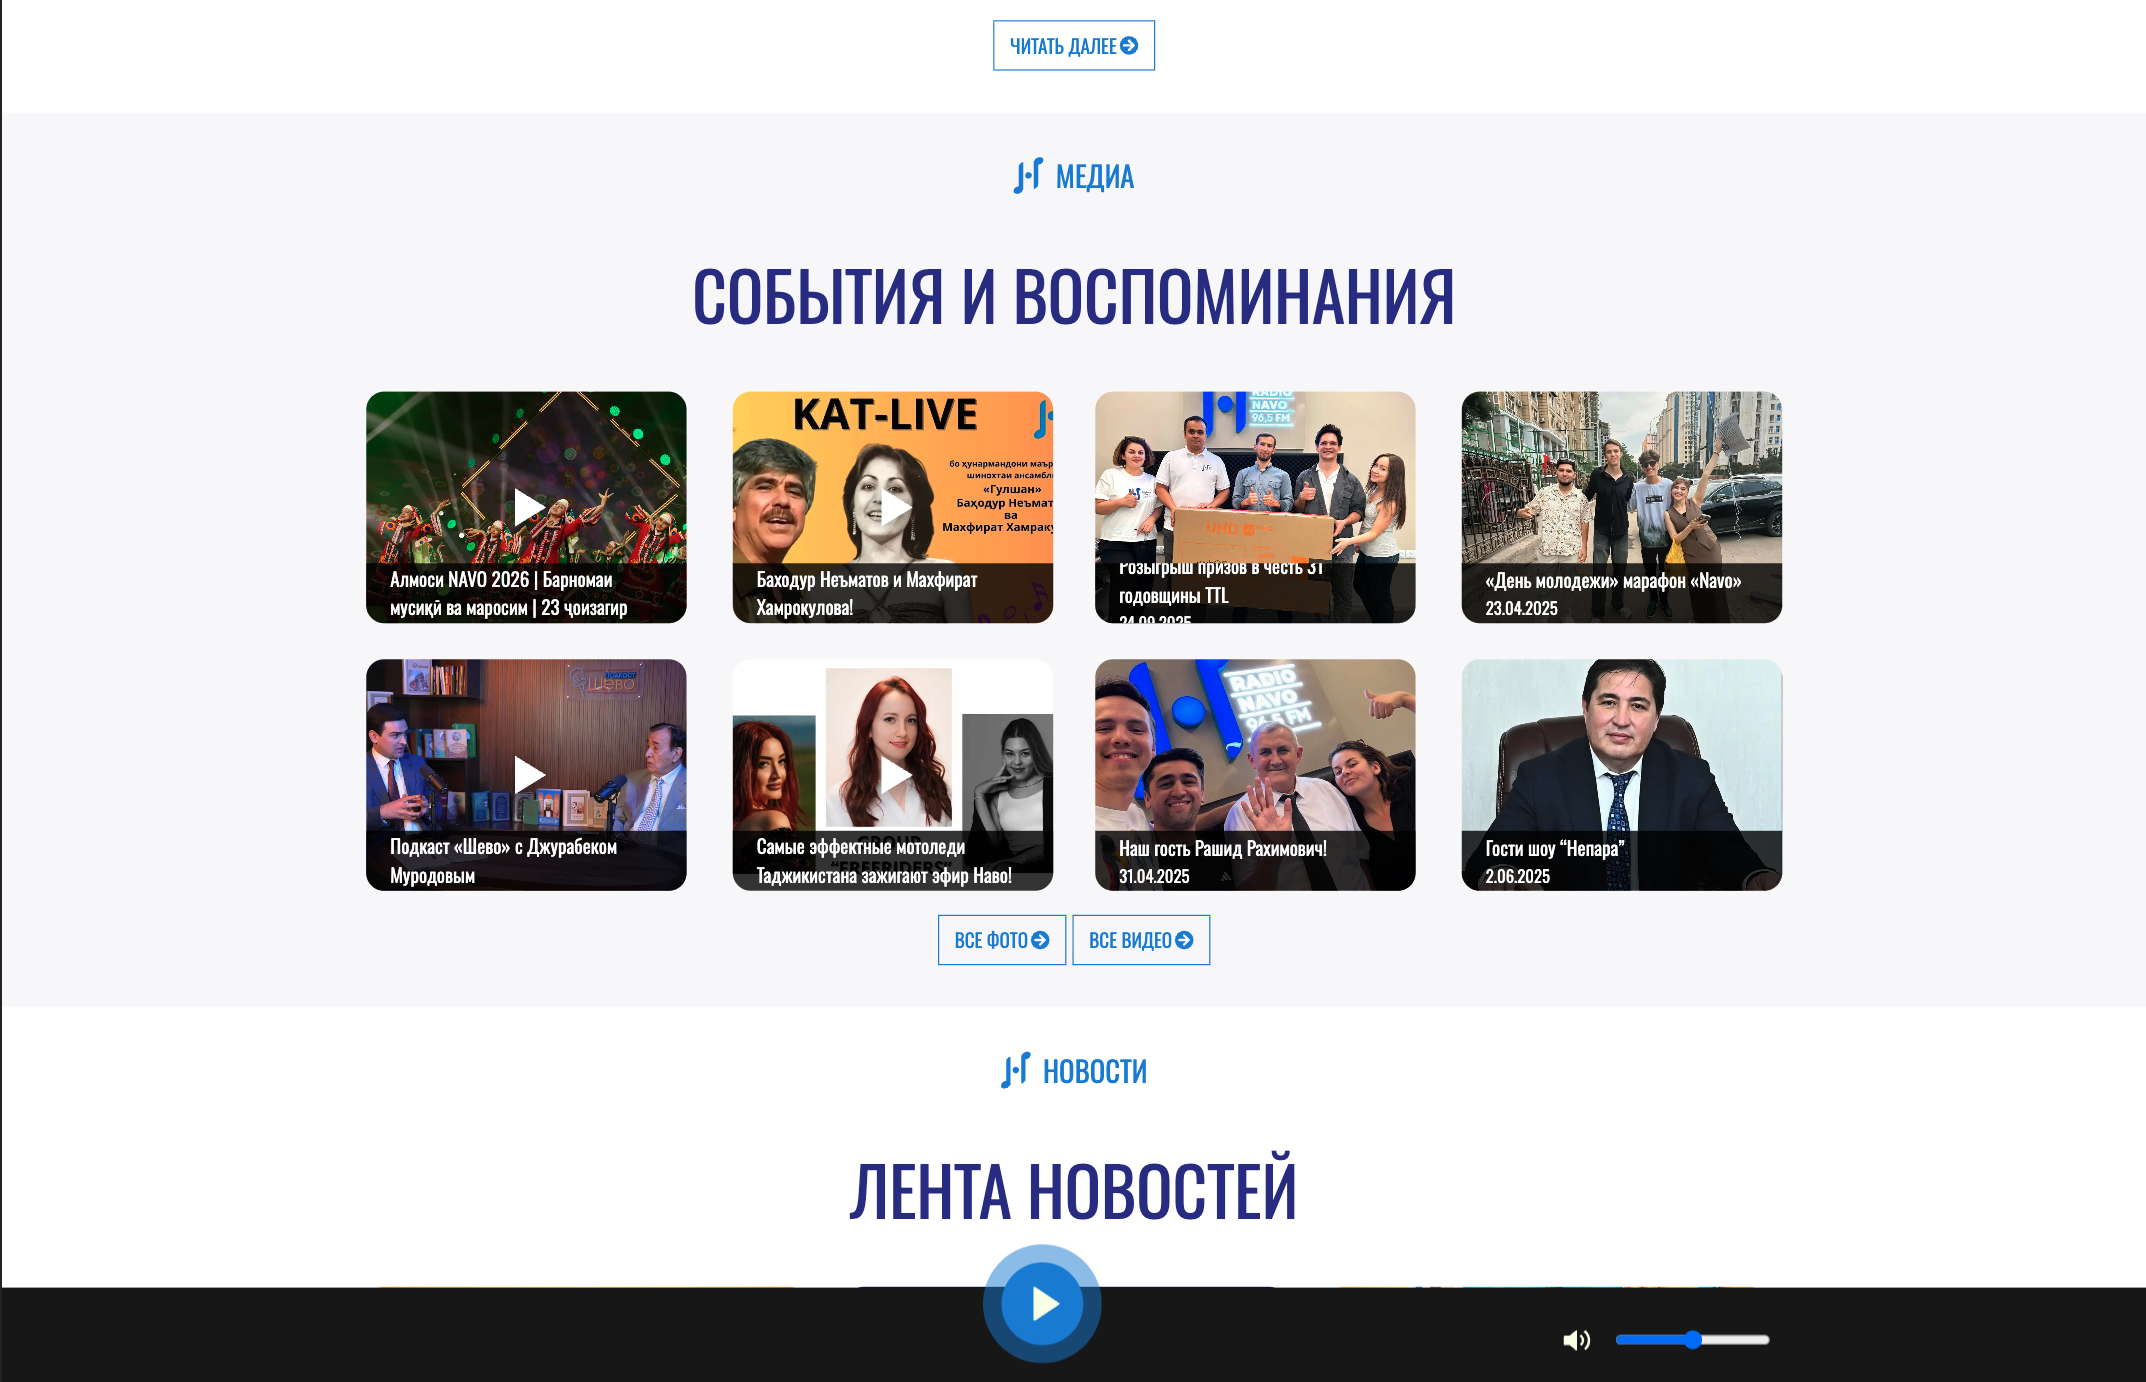Click the radio player play button
Image resolution: width=2146 pixels, height=1382 pixels.
point(1042,1303)
